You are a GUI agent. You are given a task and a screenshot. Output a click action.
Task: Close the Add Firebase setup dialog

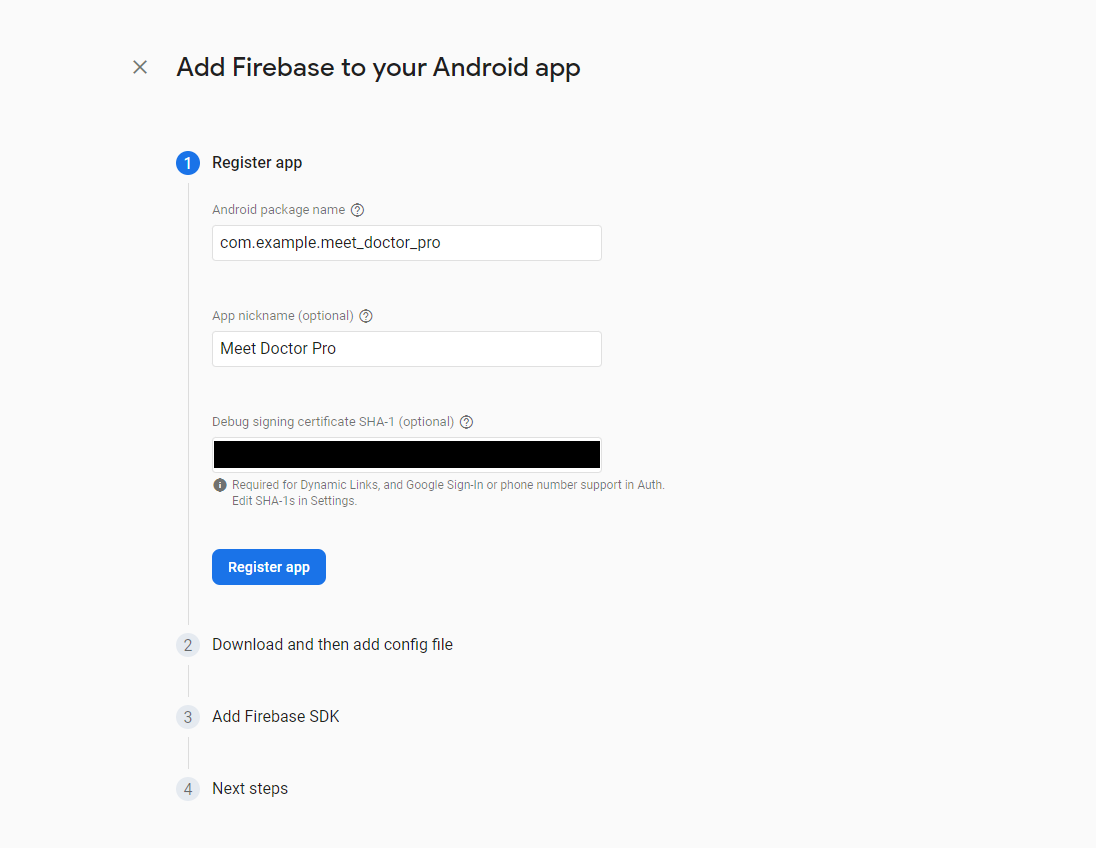pyautogui.click(x=140, y=67)
